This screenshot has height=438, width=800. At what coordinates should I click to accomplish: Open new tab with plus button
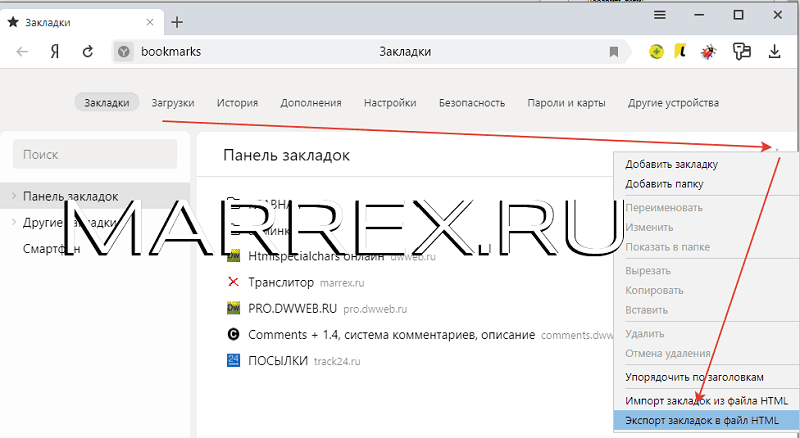[x=177, y=22]
